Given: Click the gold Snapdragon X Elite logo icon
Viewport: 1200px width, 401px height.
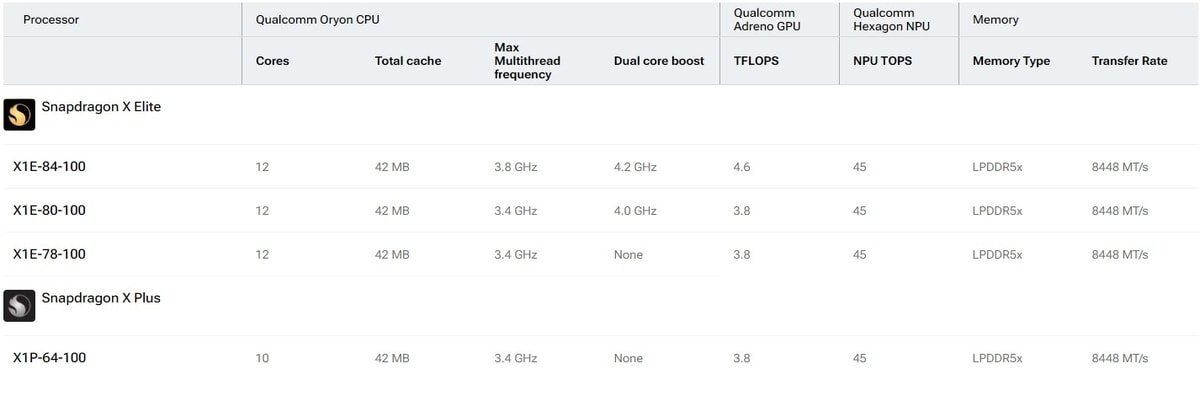Looking at the screenshot, I should tap(20, 115).
